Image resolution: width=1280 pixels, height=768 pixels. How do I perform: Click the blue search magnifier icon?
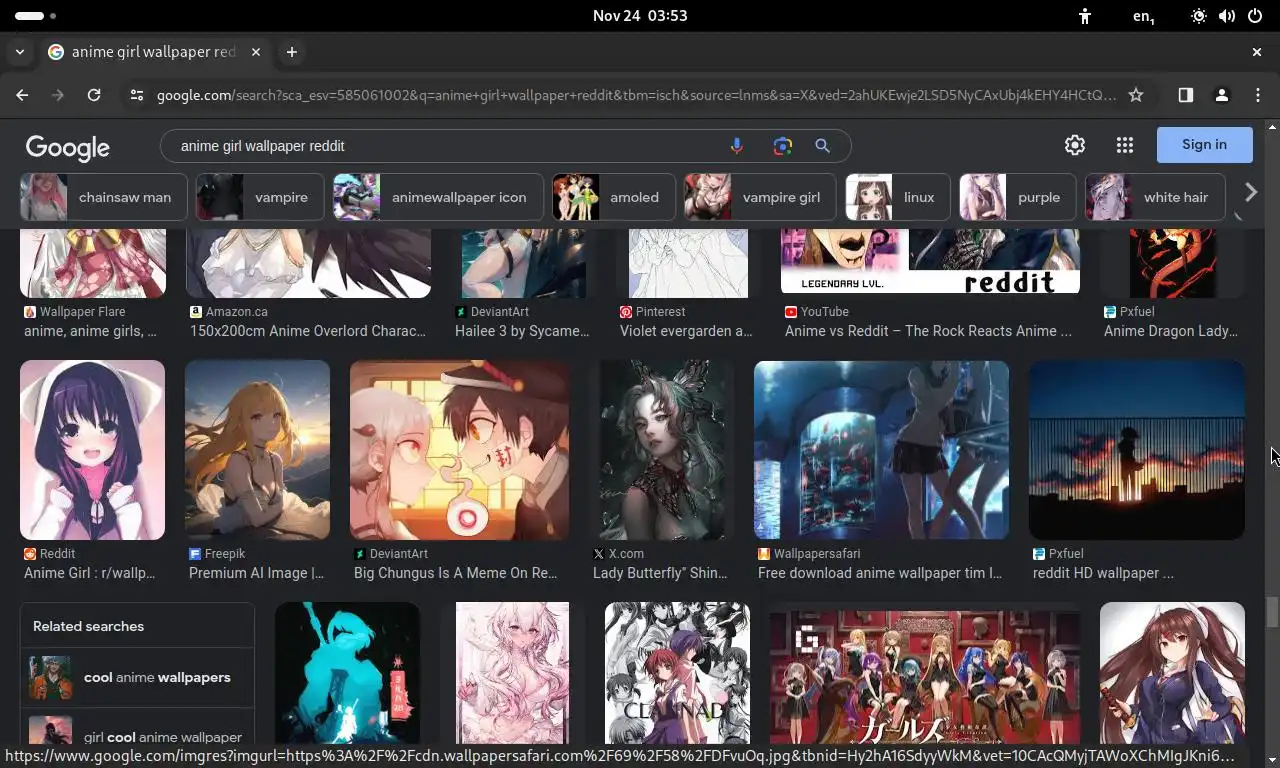point(822,146)
